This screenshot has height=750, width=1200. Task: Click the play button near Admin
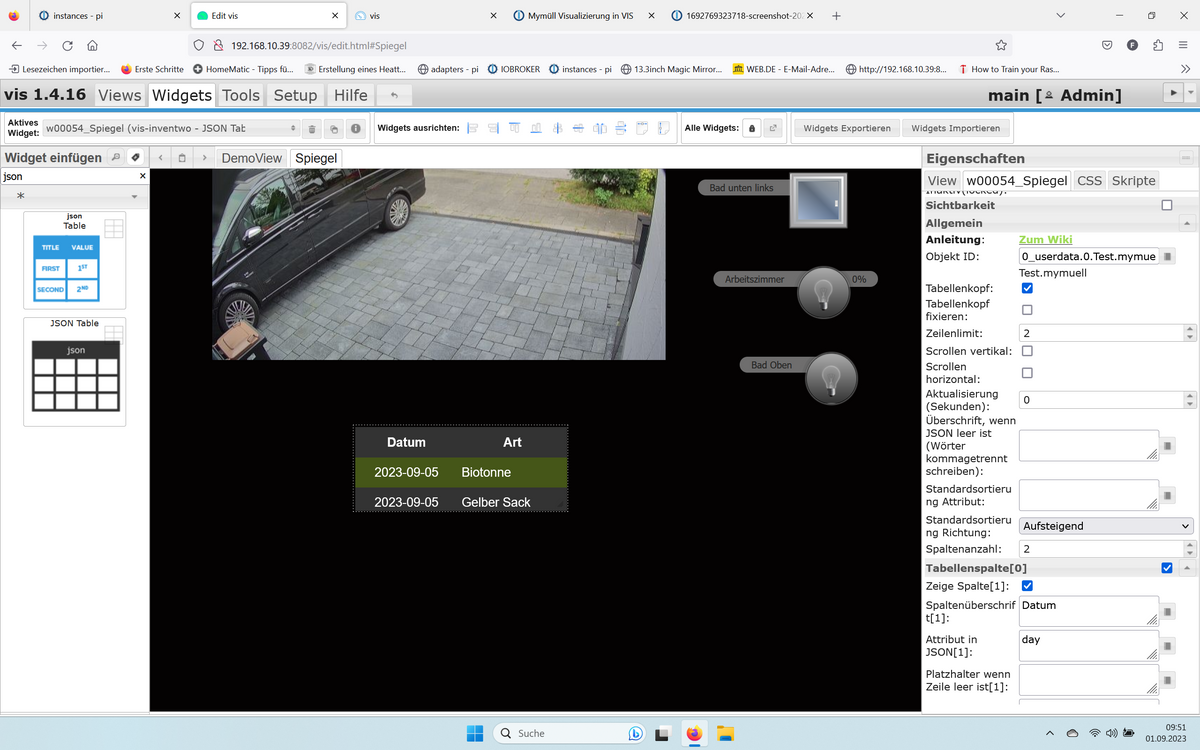[x=1172, y=93]
